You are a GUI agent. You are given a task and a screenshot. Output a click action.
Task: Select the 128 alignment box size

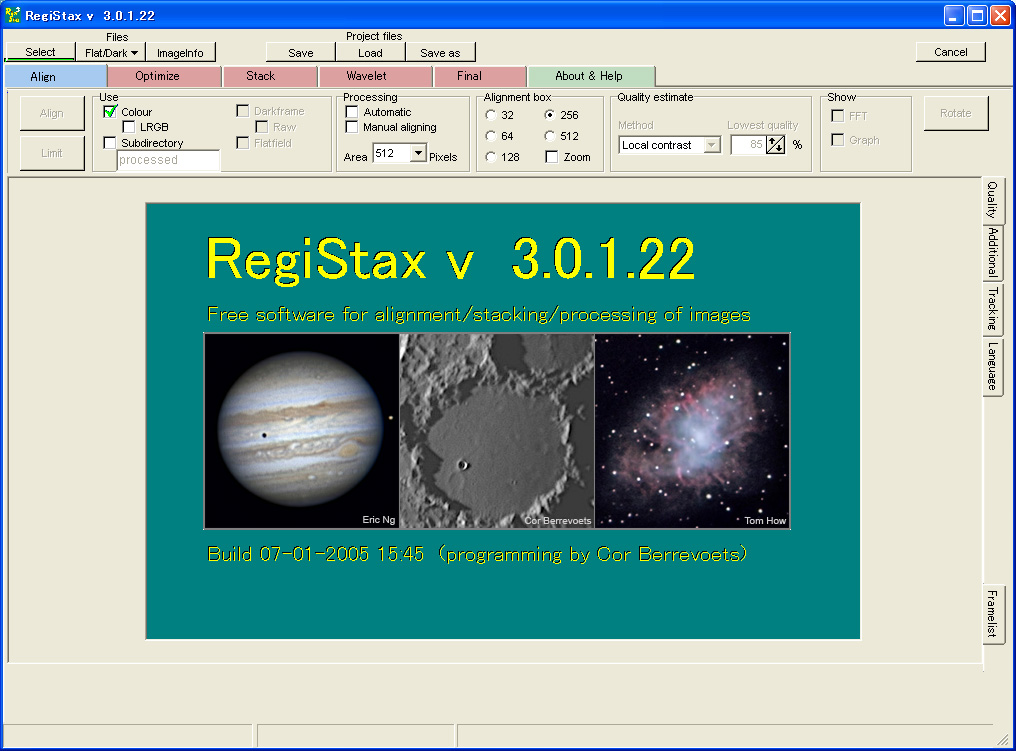click(491, 157)
